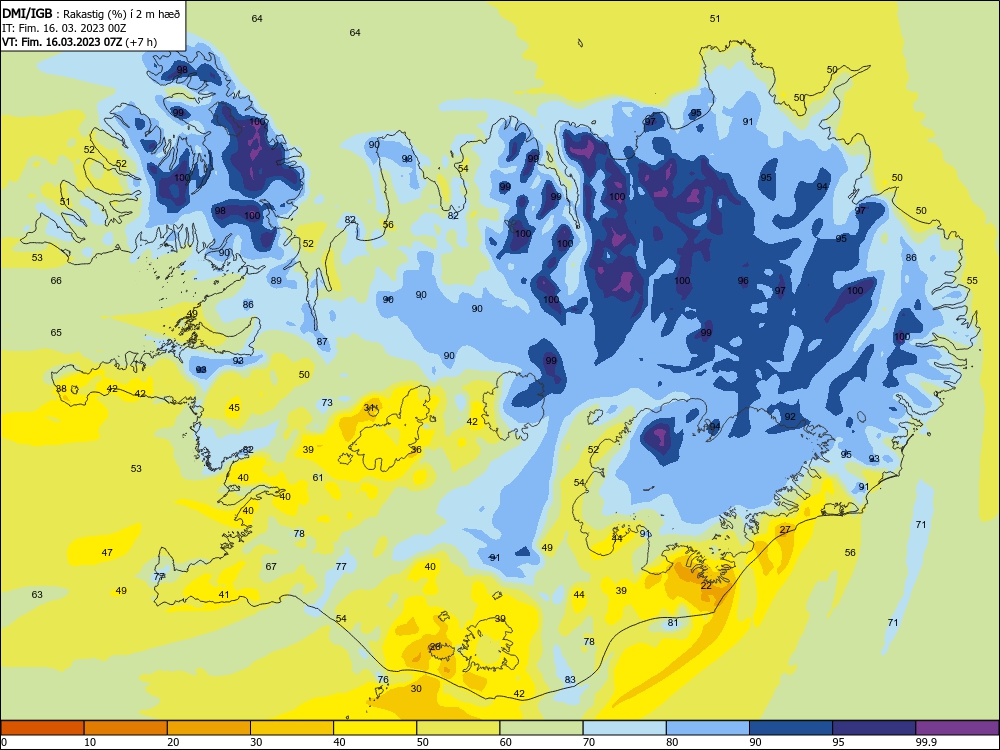Pick the legend swatch between 30 and 40
Viewport: 1000px width, 750px height.
(x=292, y=728)
